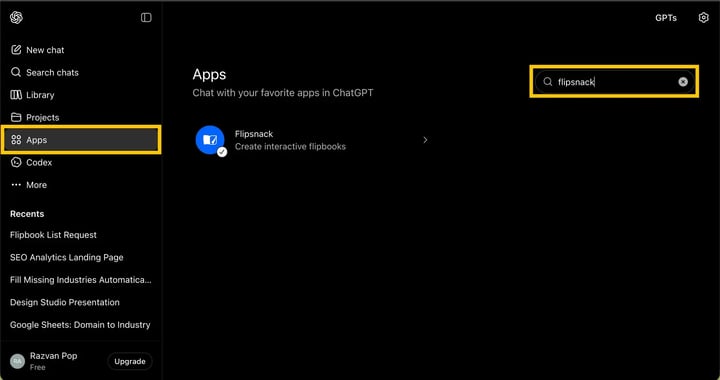Open the Flipbook List Request chat

point(53,235)
